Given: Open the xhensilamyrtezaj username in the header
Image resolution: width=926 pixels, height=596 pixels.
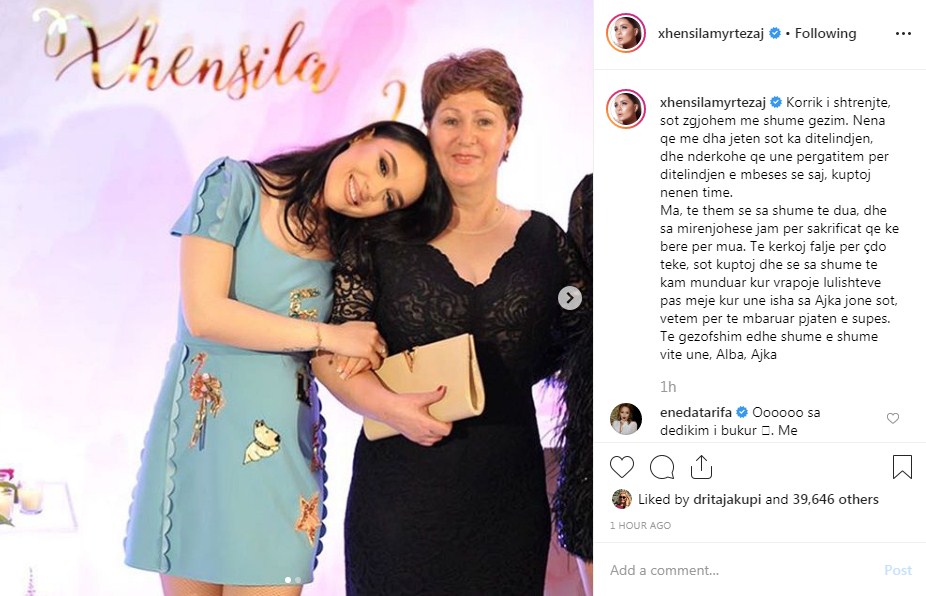Looking at the screenshot, I should (711, 34).
